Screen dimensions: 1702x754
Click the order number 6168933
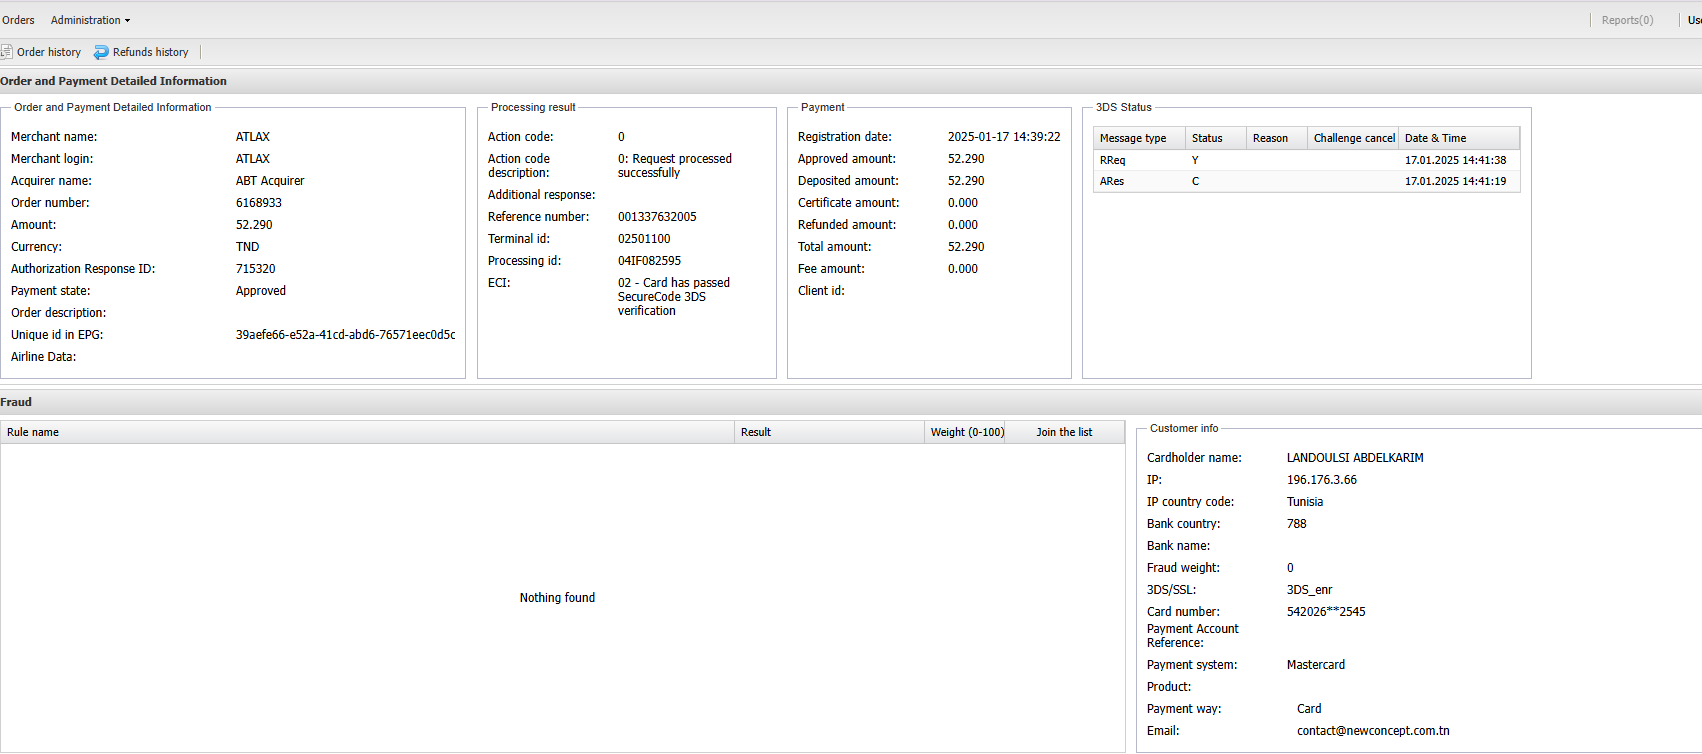point(259,203)
